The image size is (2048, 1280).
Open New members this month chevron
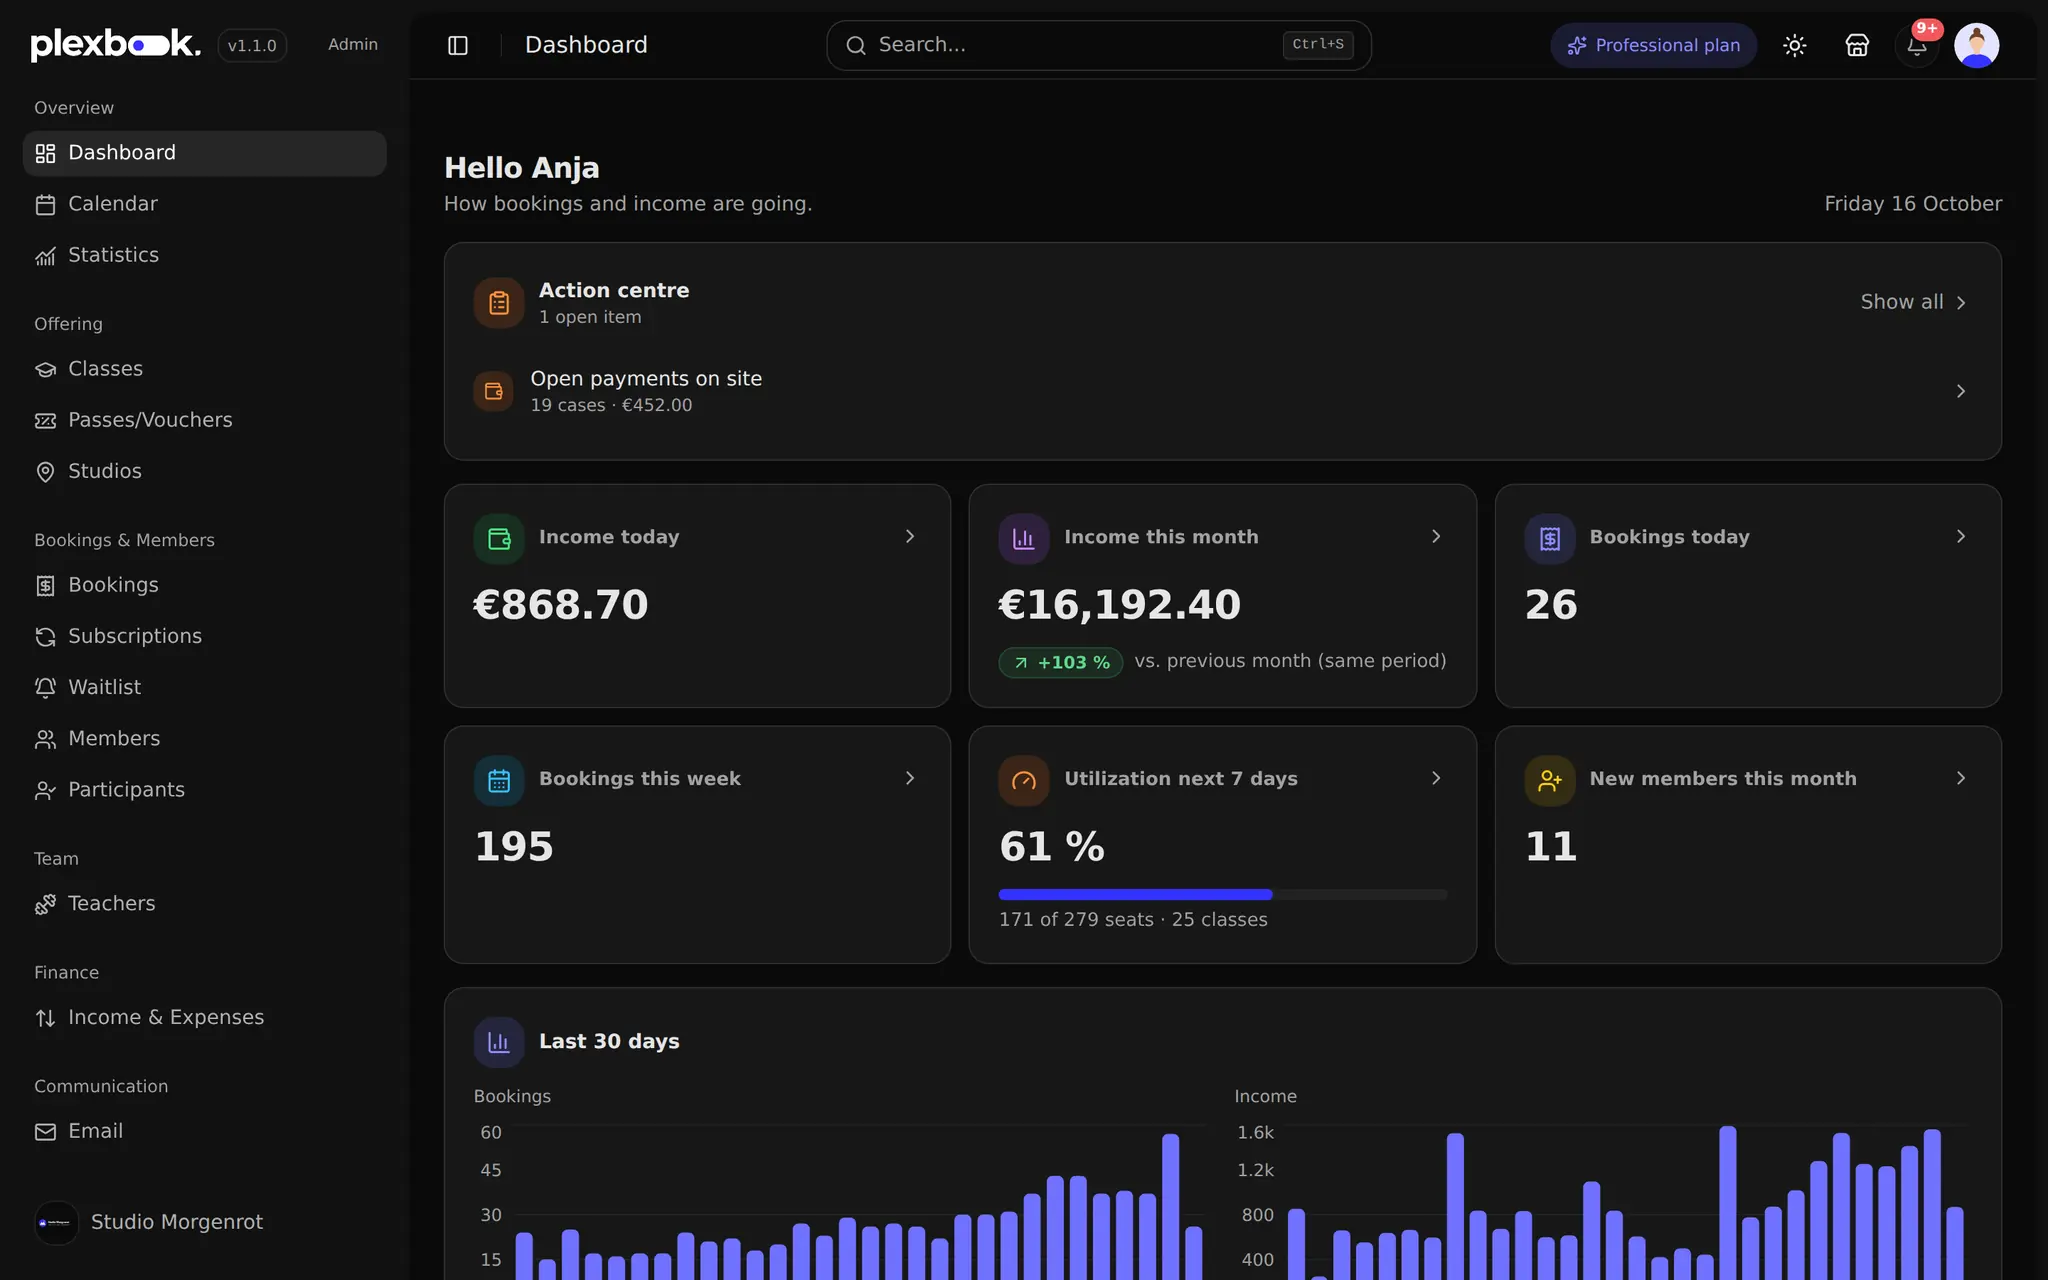(1961, 778)
